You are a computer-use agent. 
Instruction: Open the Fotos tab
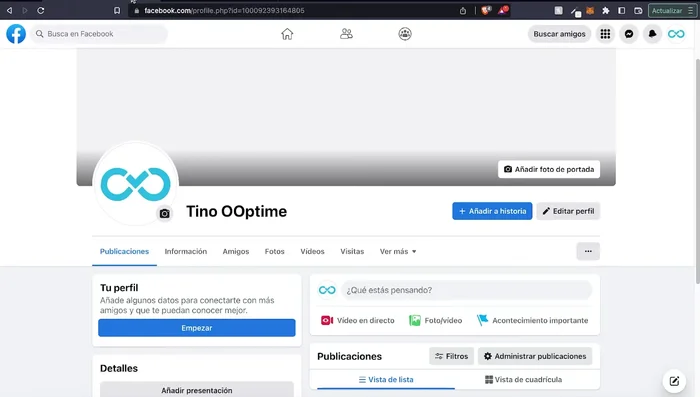[275, 251]
